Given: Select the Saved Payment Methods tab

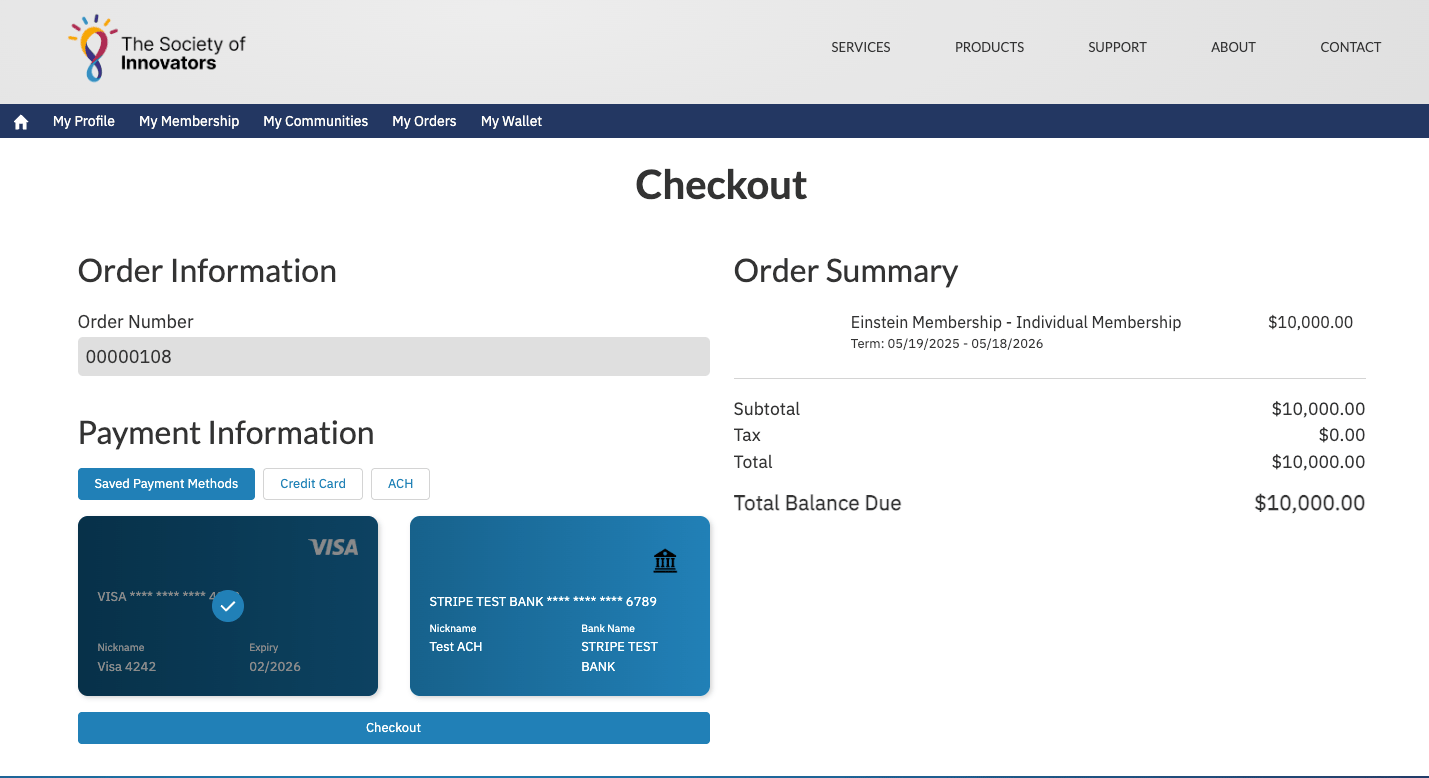Looking at the screenshot, I should coord(166,484).
